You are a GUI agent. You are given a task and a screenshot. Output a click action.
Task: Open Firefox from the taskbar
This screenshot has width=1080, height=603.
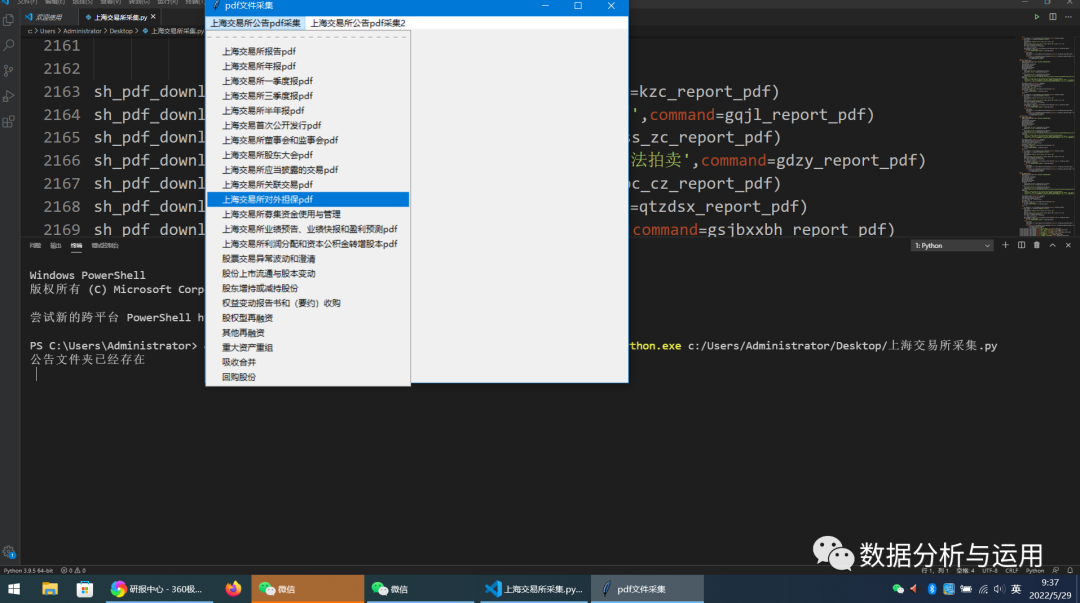coord(233,589)
